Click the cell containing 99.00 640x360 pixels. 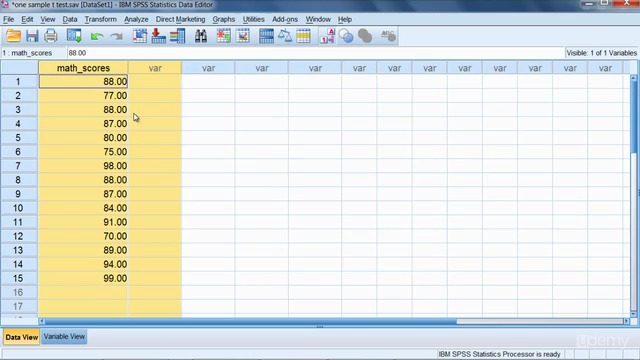point(83,278)
